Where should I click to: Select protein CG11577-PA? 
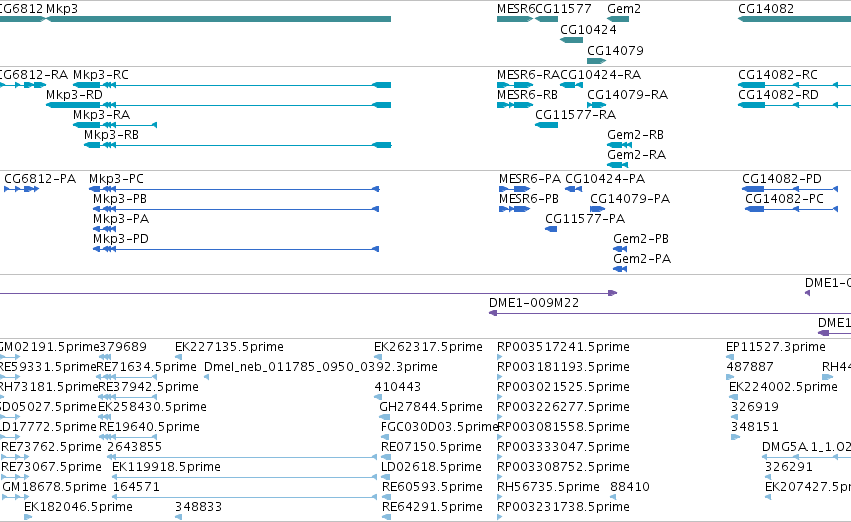point(551,229)
